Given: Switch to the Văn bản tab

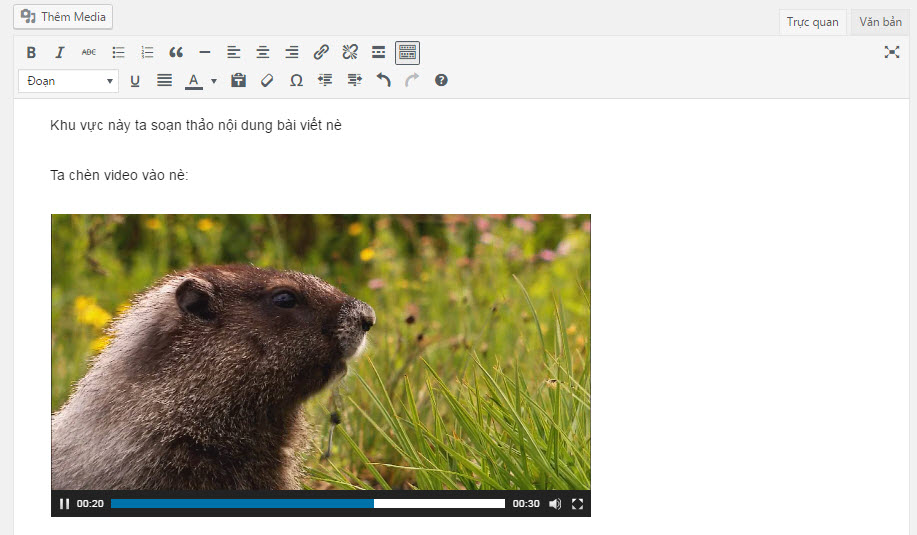Looking at the screenshot, I should click(880, 22).
